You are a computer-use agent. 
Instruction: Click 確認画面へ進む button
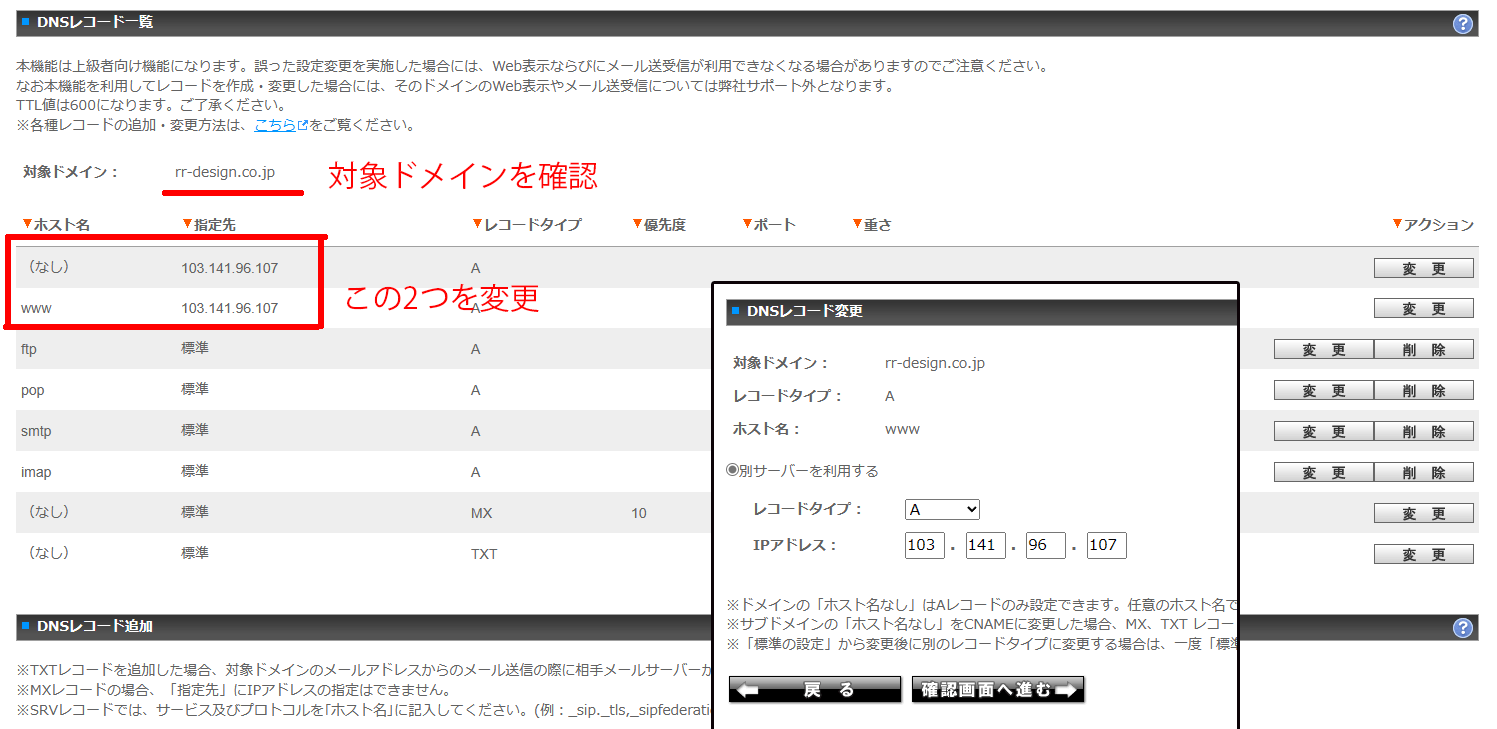click(997, 690)
